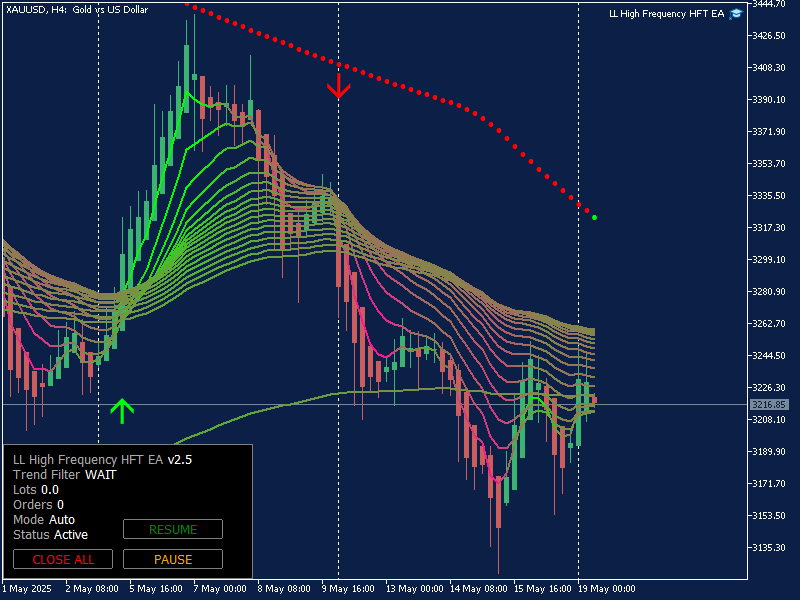Click the 19 May 00:00 time label
Screen dimensions: 800x600
(x=607, y=589)
